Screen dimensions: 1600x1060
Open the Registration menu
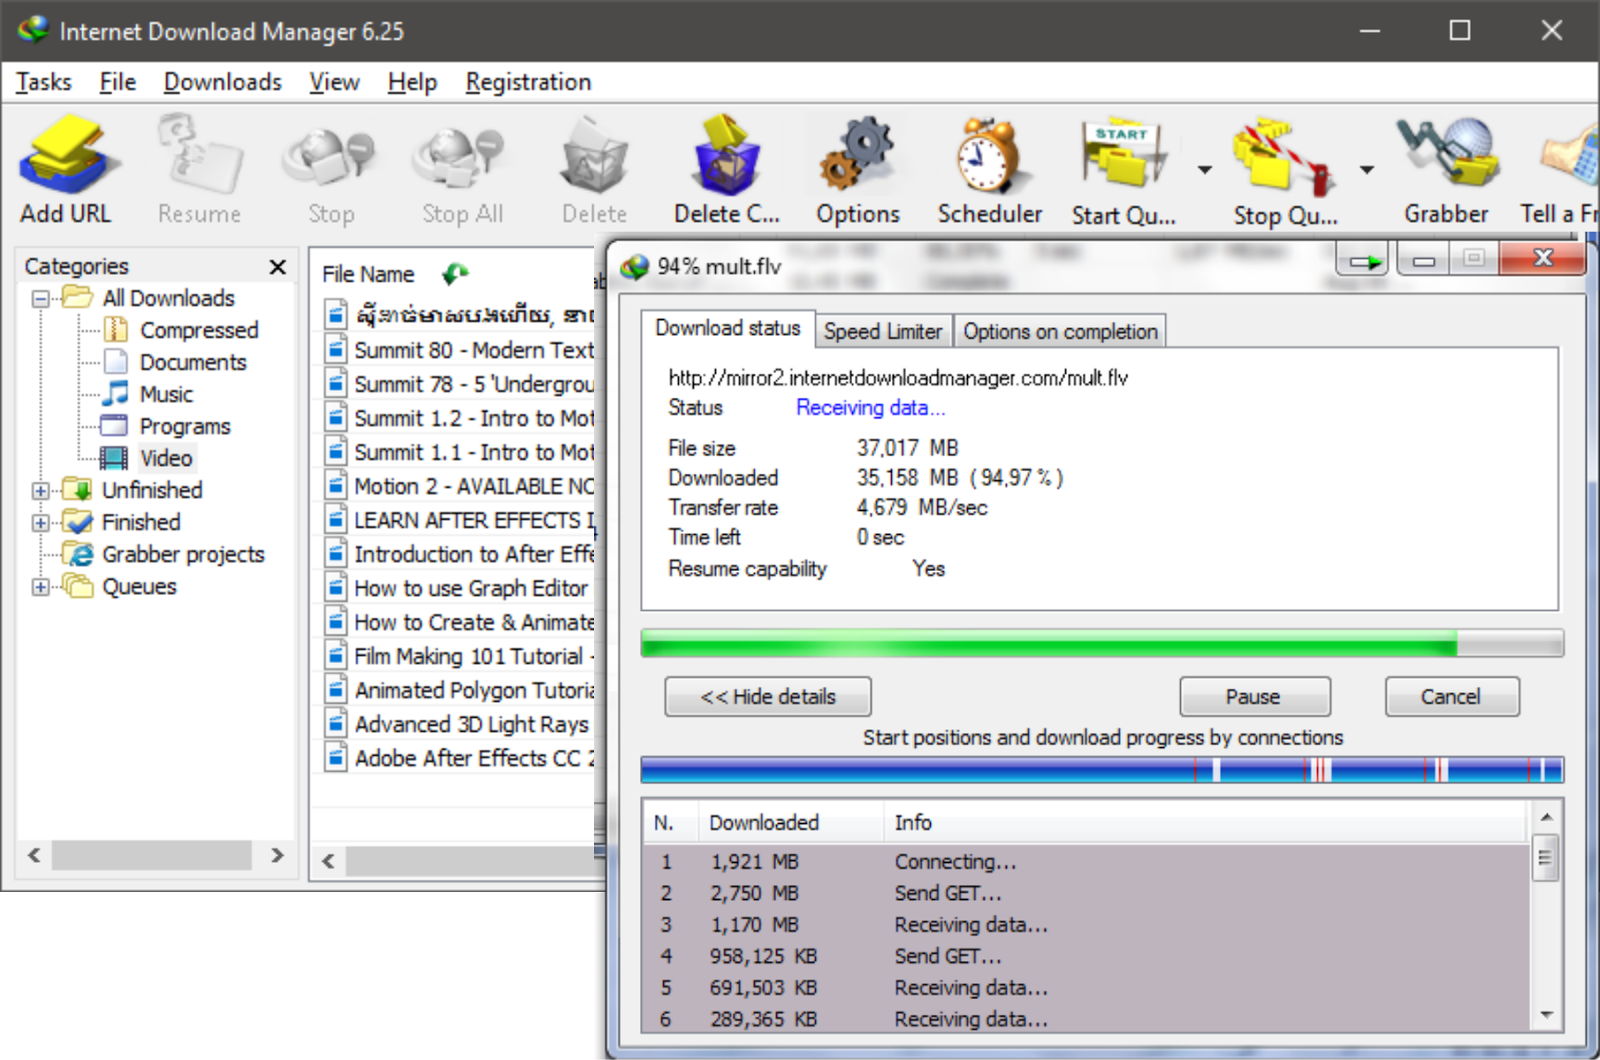[528, 82]
